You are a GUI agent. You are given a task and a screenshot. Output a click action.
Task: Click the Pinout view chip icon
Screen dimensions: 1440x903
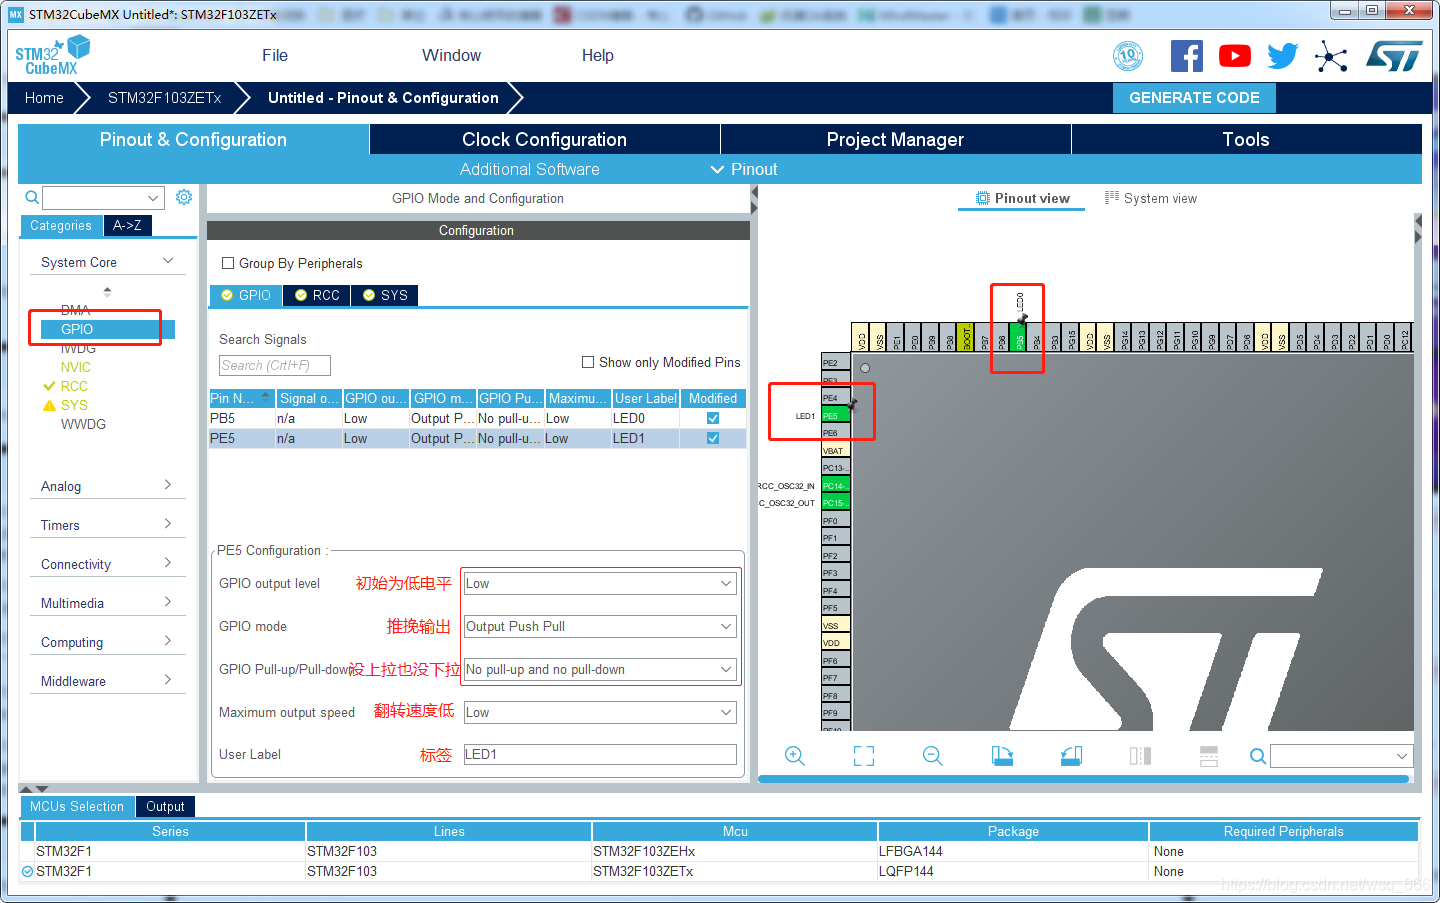[983, 198]
